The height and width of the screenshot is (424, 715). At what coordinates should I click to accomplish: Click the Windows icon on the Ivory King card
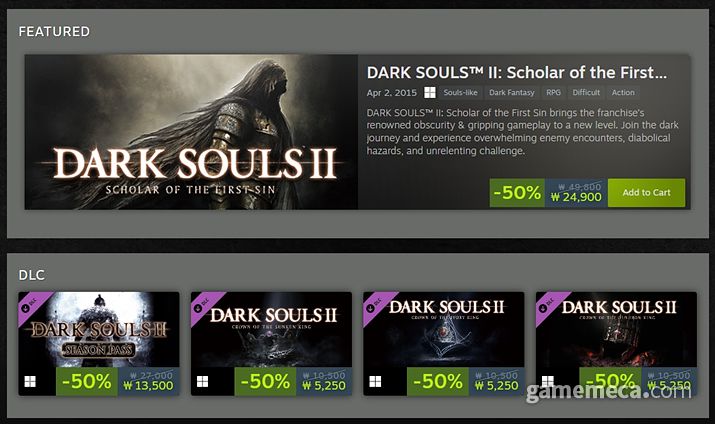[x=375, y=381]
